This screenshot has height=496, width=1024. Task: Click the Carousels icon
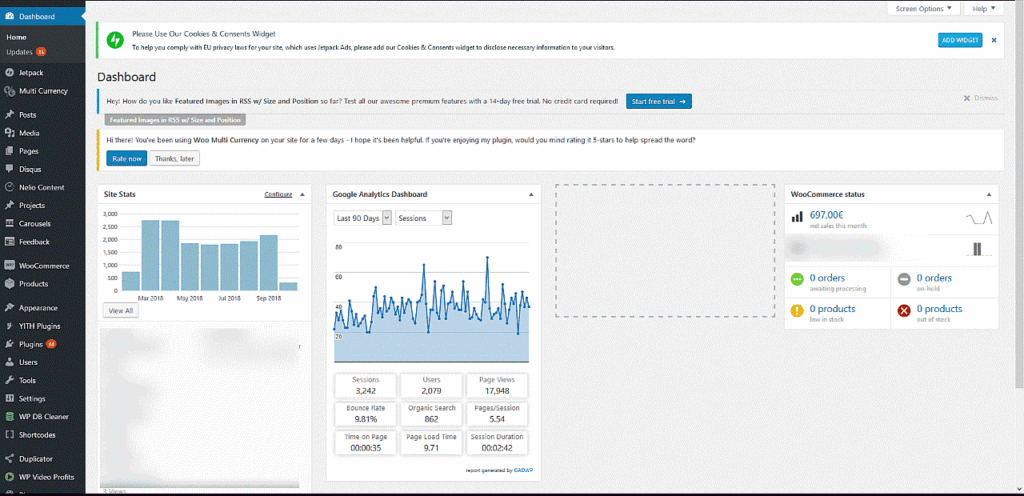pyautogui.click(x=9, y=223)
